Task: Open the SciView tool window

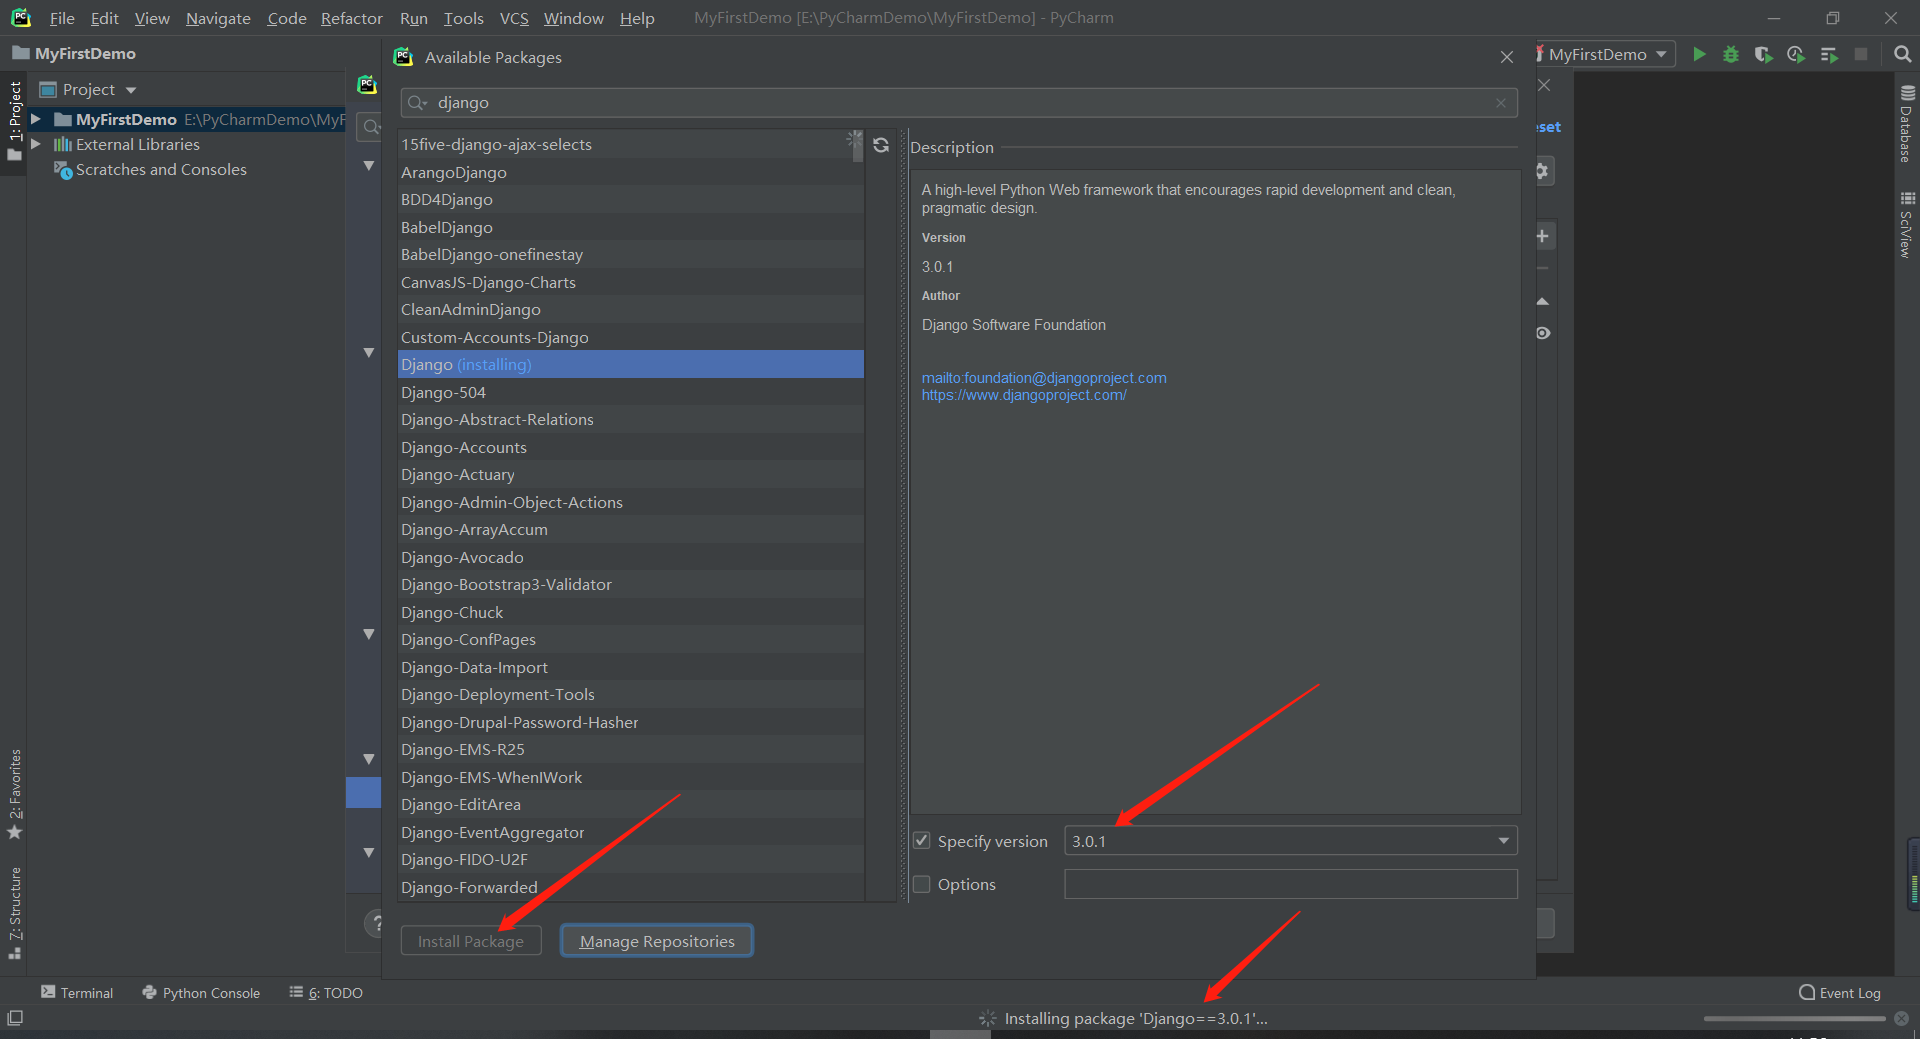Action: (1907, 225)
